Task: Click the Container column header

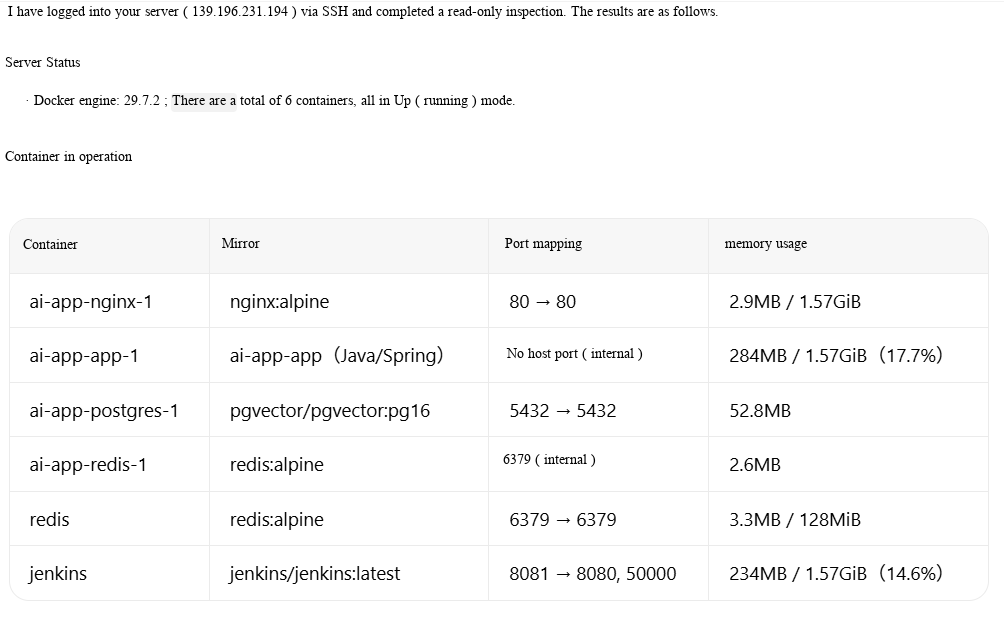Action: tap(50, 244)
